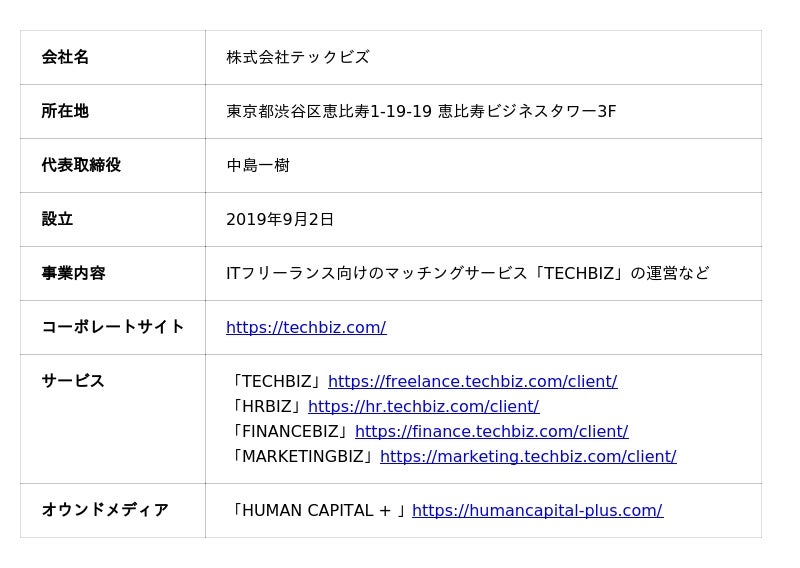Open the humancapital-plus.com link

click(537, 510)
